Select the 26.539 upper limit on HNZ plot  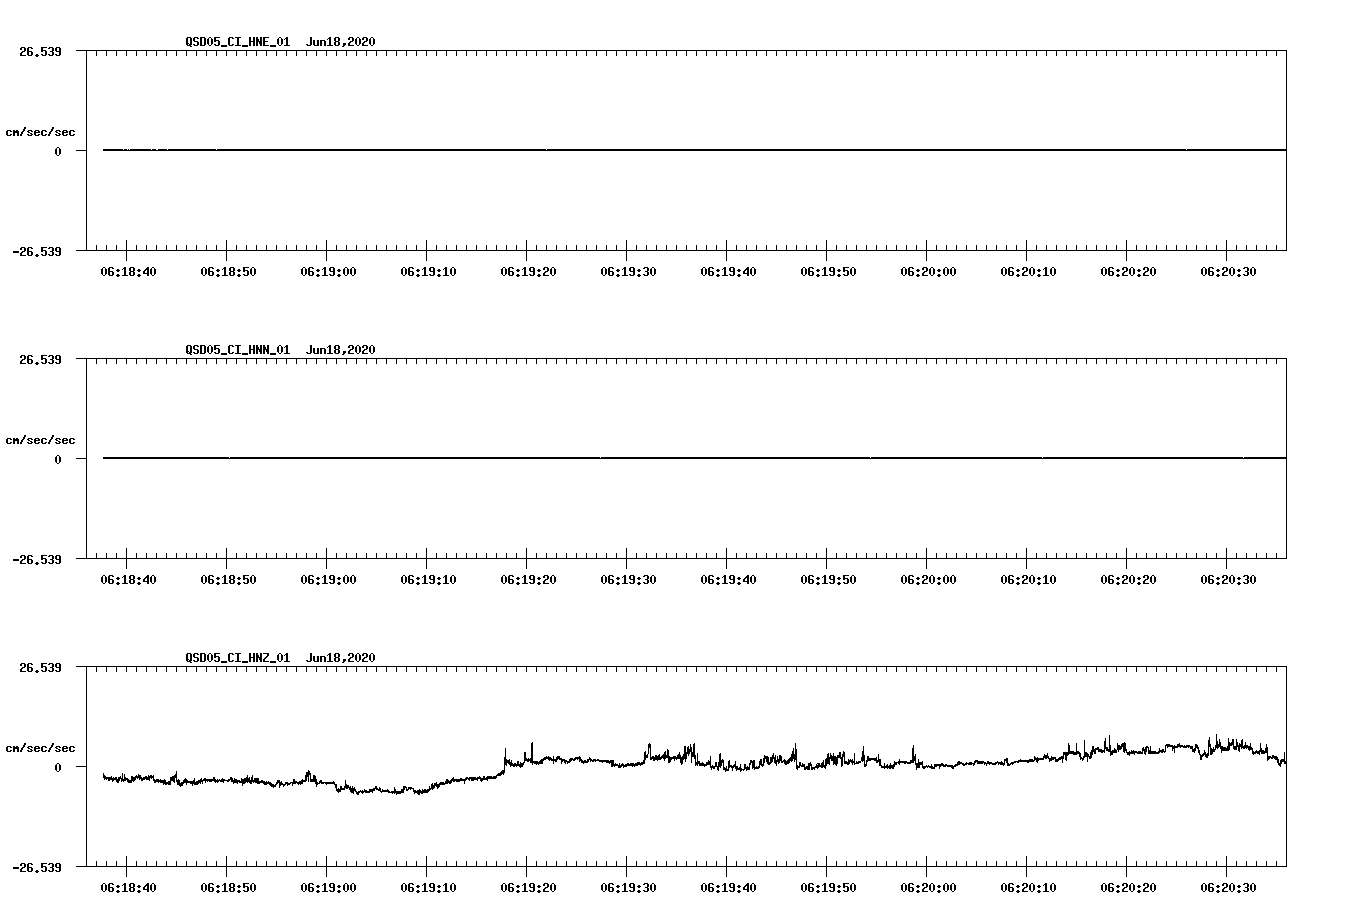click(x=40, y=667)
